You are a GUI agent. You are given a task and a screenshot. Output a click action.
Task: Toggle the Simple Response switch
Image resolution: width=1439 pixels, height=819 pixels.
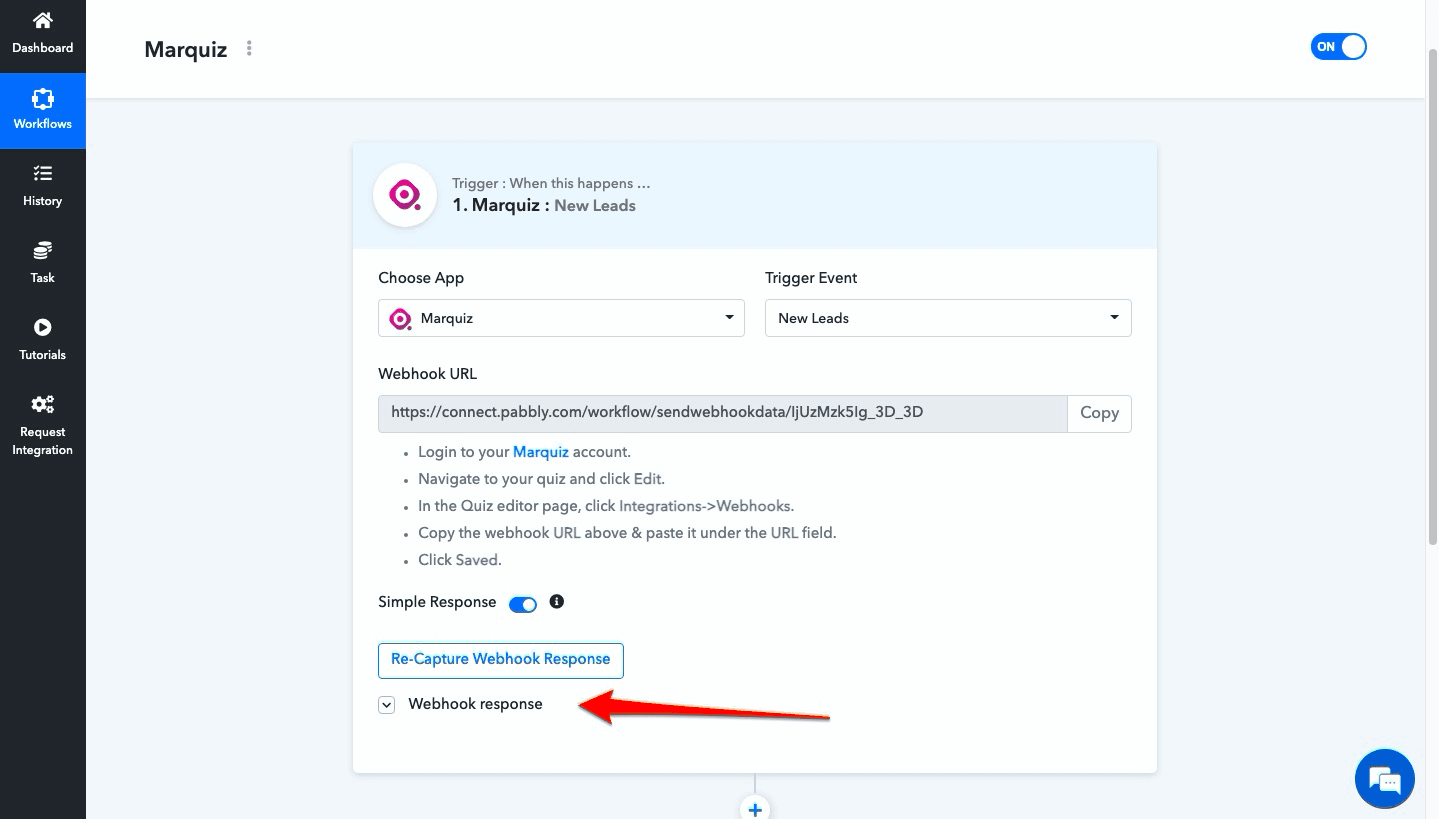coord(523,604)
